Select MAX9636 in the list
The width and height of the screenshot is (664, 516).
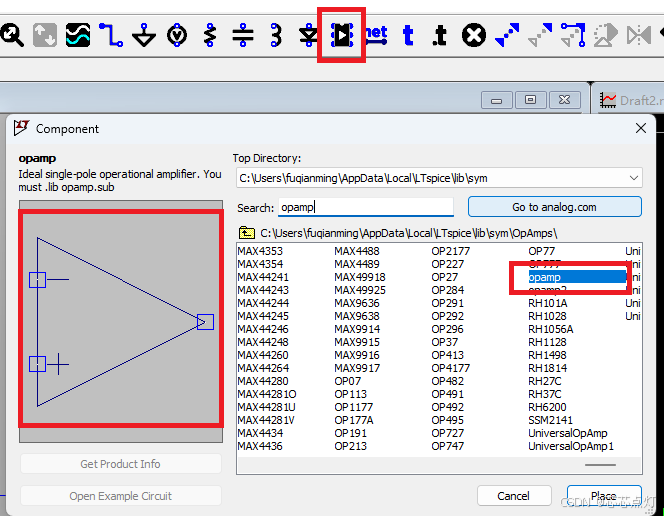click(x=357, y=303)
